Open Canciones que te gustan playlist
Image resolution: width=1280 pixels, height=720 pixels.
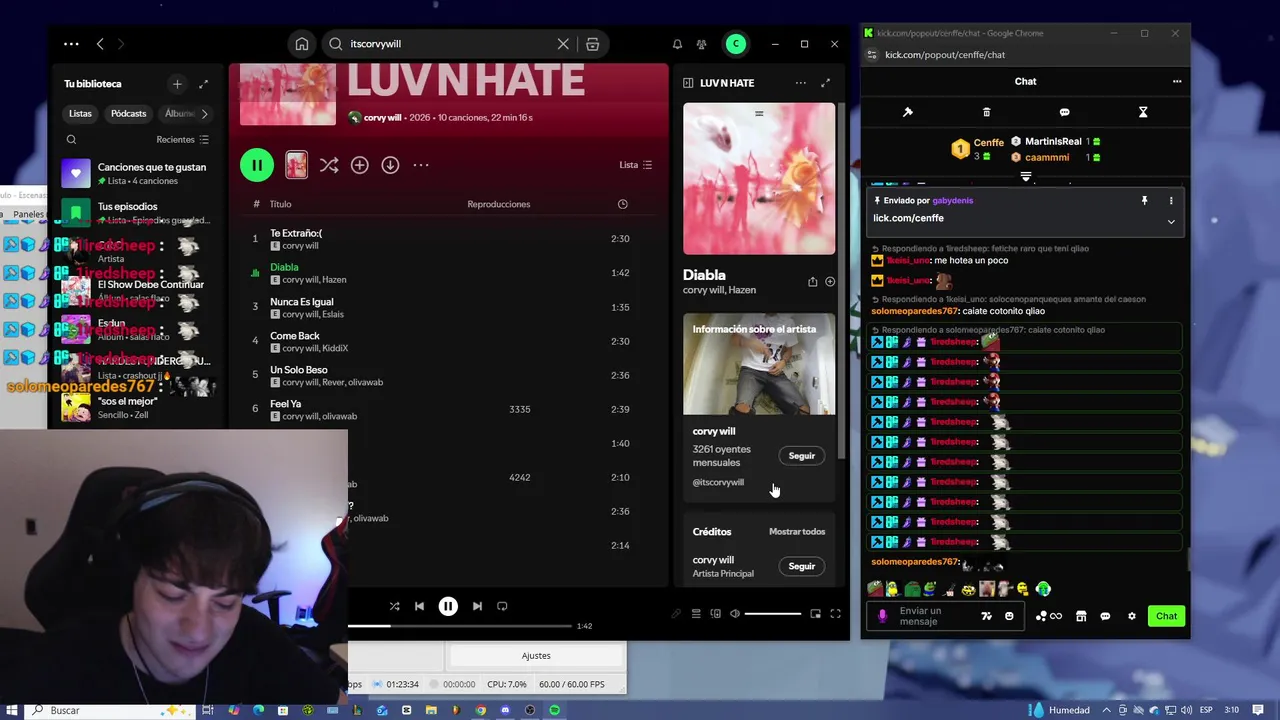click(136, 174)
